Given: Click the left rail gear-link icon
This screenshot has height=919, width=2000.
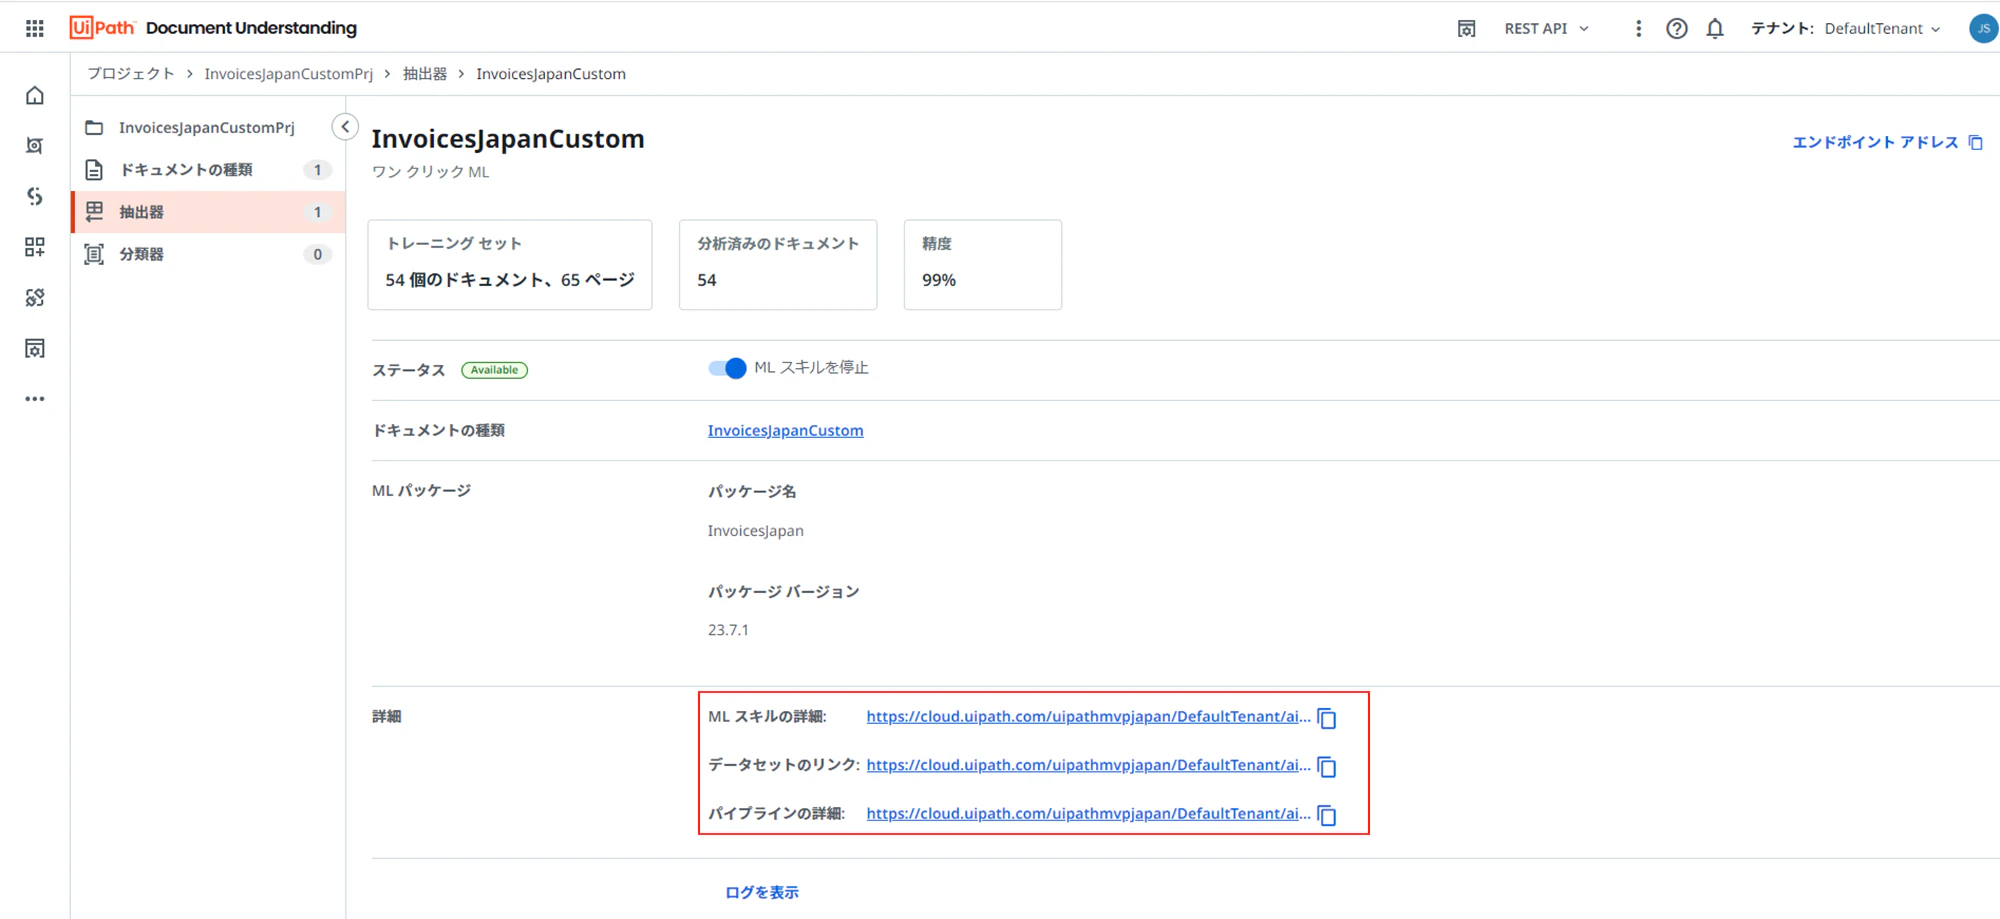Looking at the screenshot, I should (35, 297).
